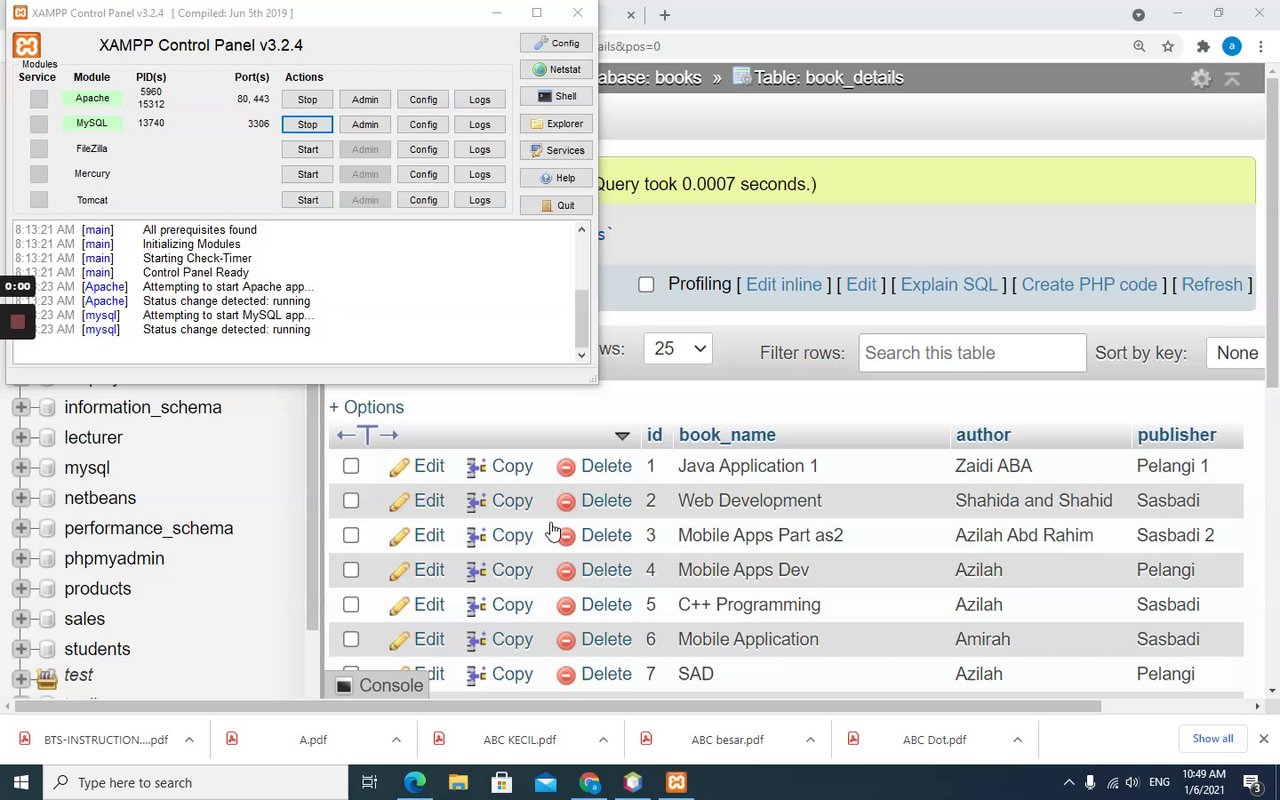The image size is (1280, 800).
Task: Expand the mysql database tree
Action: tap(20, 468)
